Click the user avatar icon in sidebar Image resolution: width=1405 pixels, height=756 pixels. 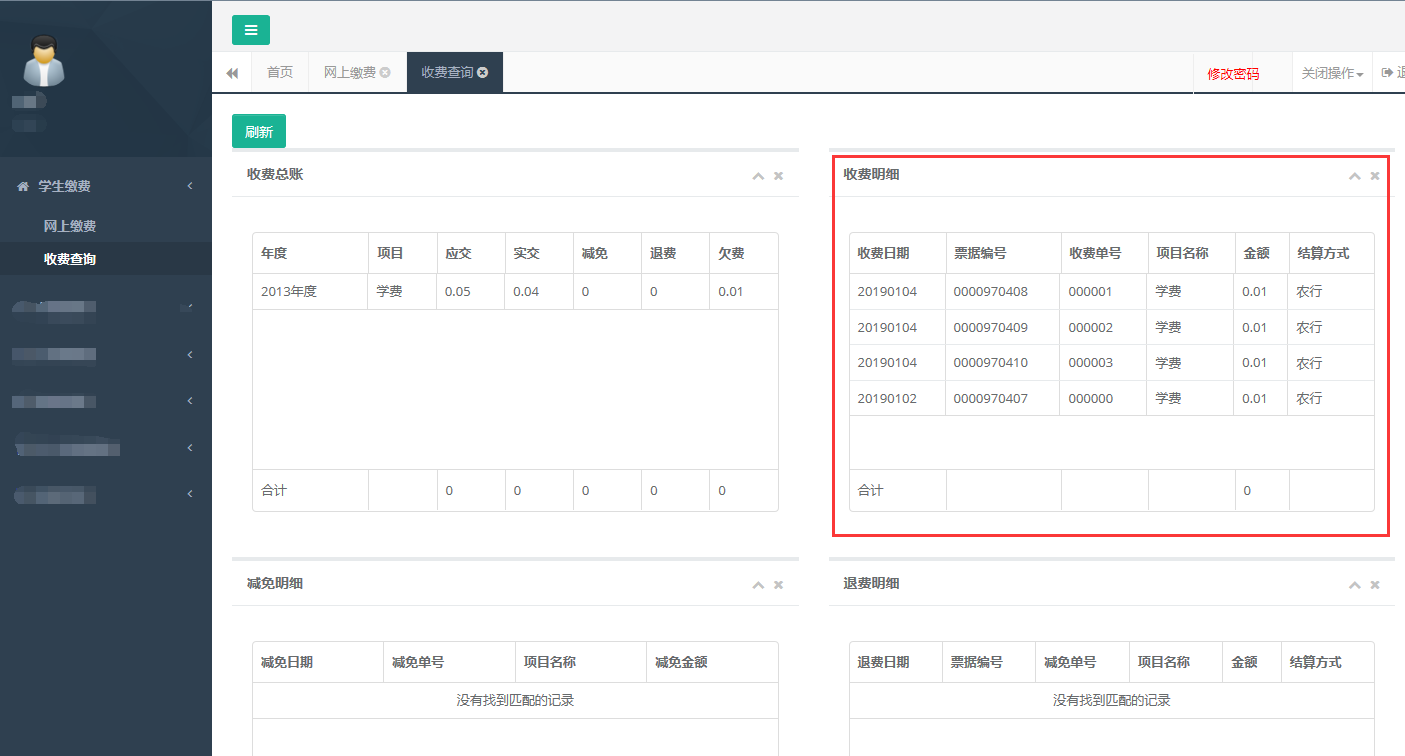tap(44, 61)
